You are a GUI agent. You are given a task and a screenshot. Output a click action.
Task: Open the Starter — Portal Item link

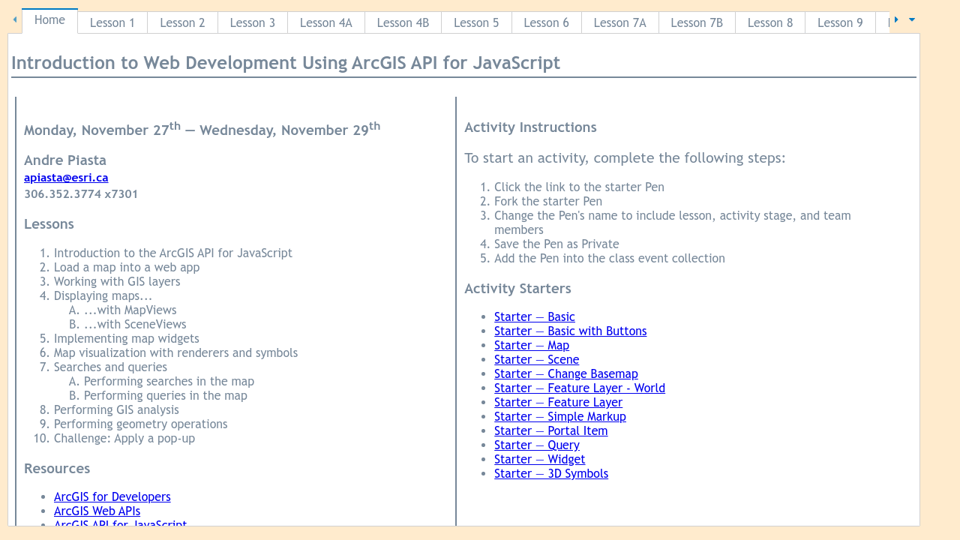click(x=550, y=431)
